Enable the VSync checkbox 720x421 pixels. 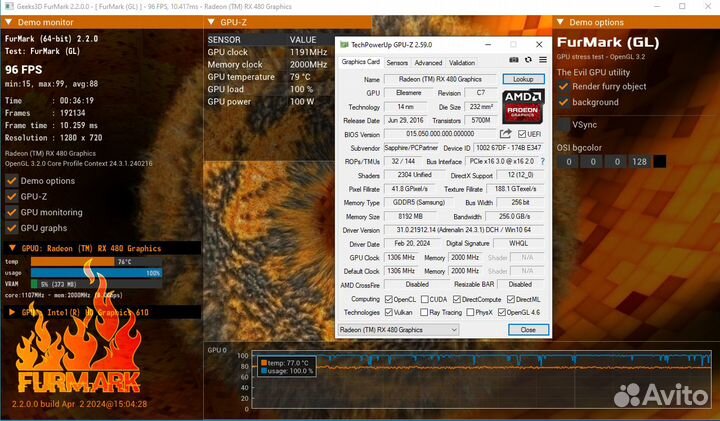(563, 124)
